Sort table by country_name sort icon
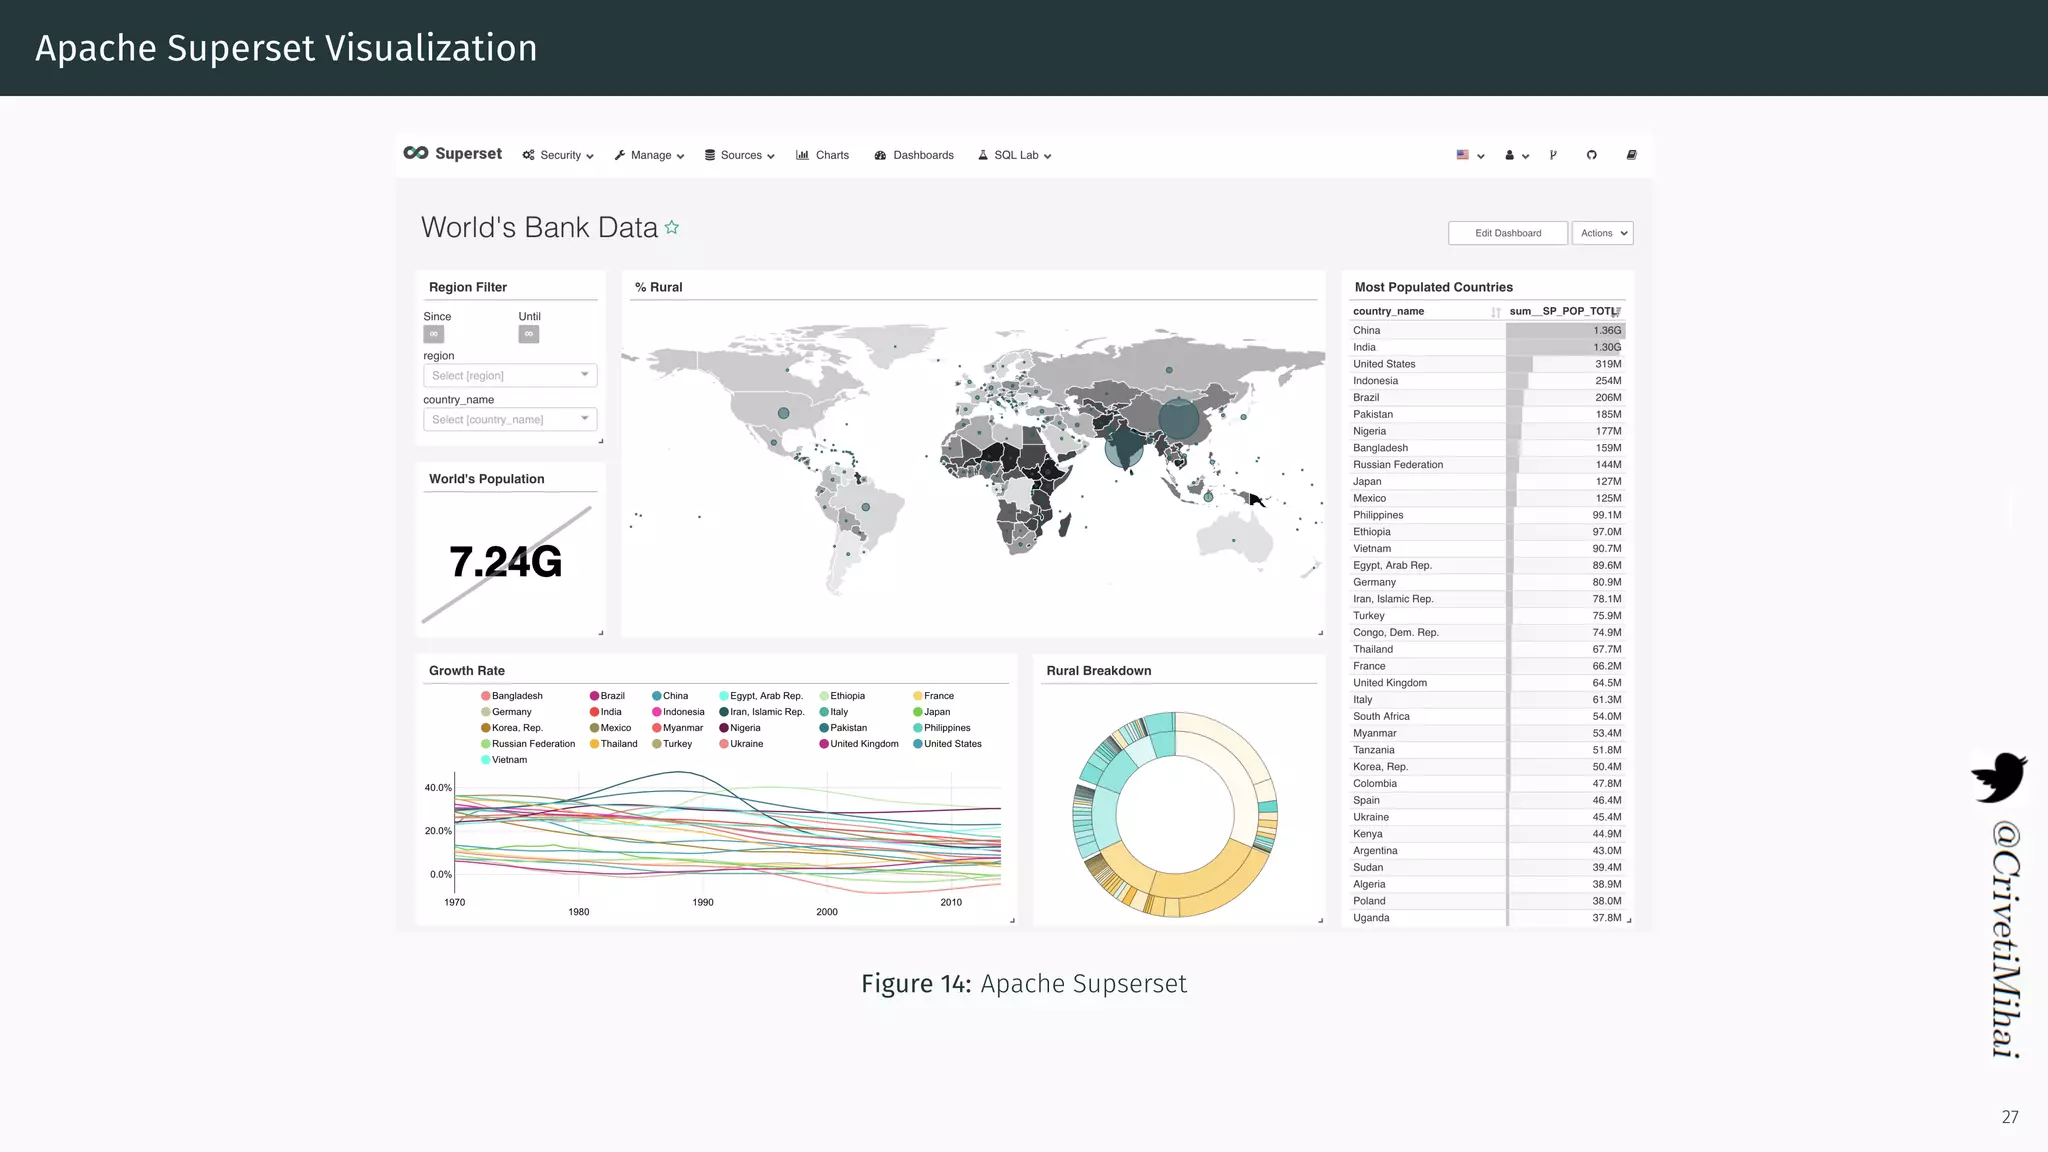Image resolution: width=2048 pixels, height=1152 pixels. click(x=1496, y=312)
